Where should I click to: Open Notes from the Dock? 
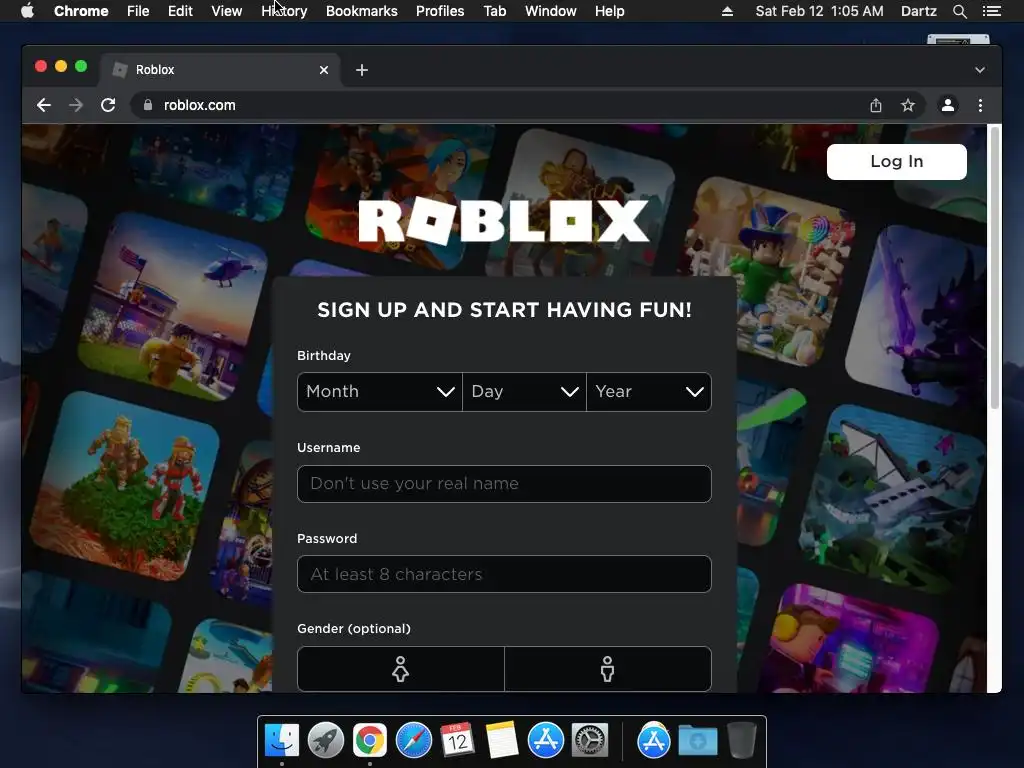tap(502, 740)
